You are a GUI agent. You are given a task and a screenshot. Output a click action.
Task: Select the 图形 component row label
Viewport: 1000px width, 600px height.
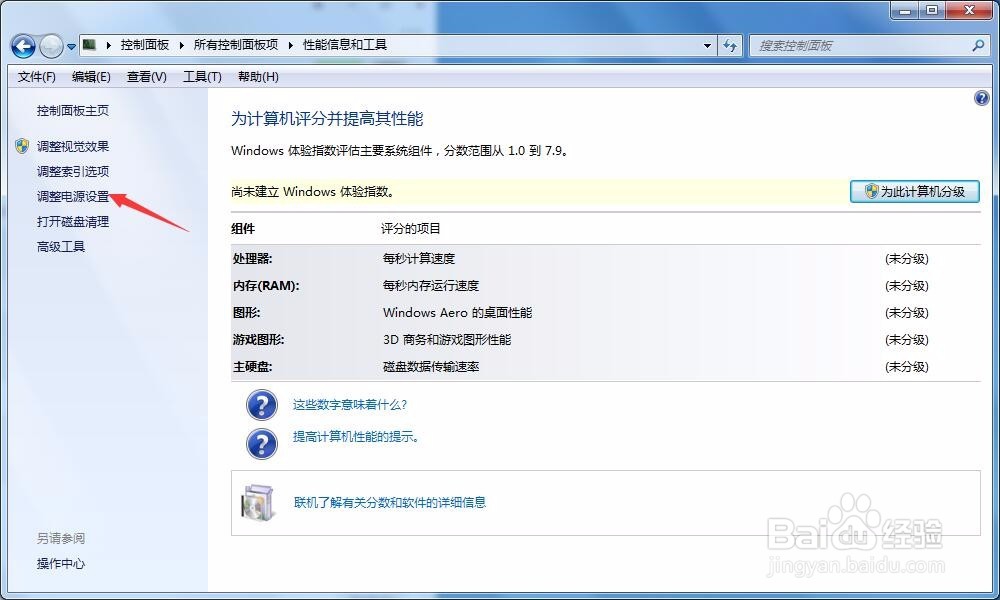pyautogui.click(x=247, y=313)
